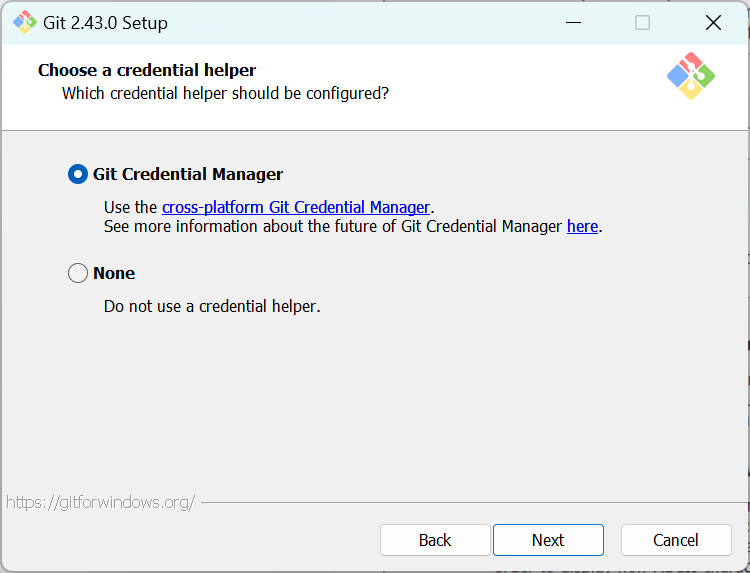This screenshot has height=573, width=750.
Task: Click the maximize window button
Action: point(642,22)
